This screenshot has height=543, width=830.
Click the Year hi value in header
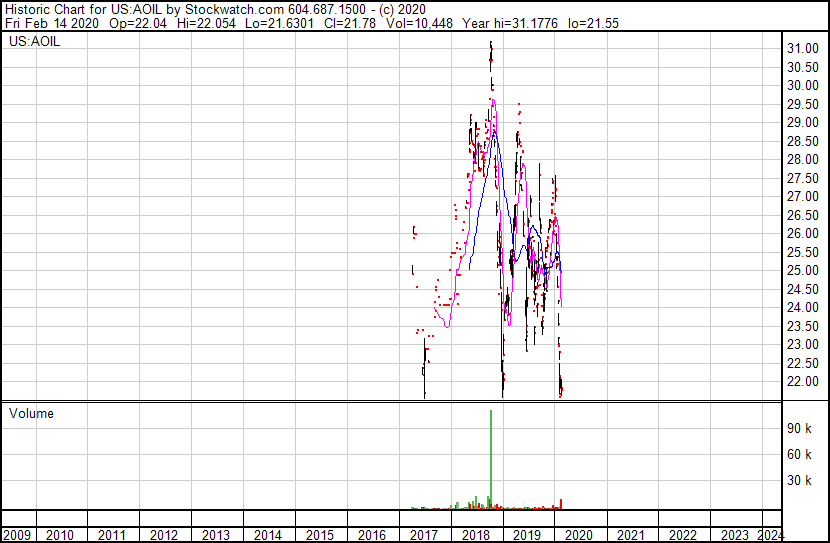coord(533,23)
